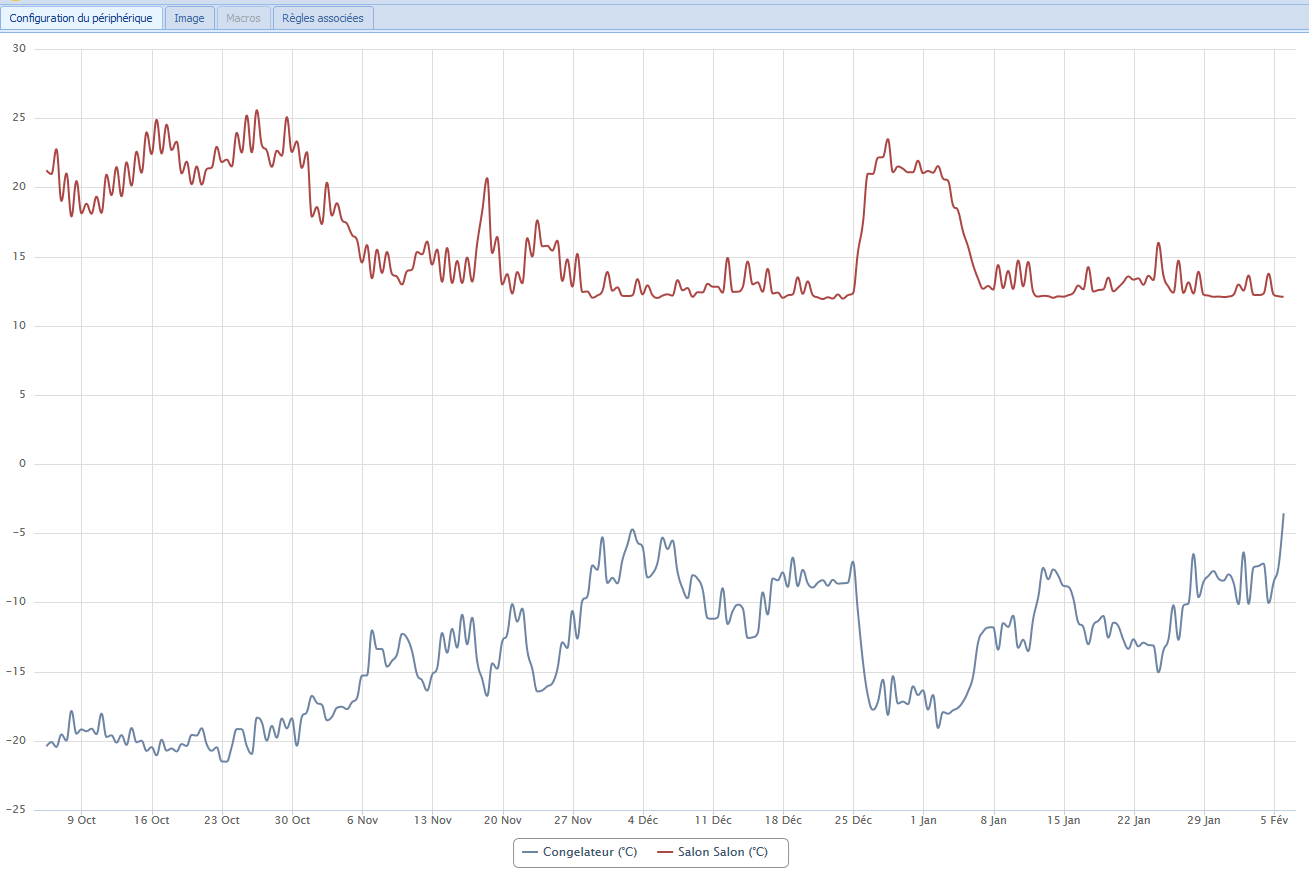This screenshot has width=1309, height=873.
Task: Click the Congelateur curve end point at 5 Fév
Action: (x=1283, y=514)
